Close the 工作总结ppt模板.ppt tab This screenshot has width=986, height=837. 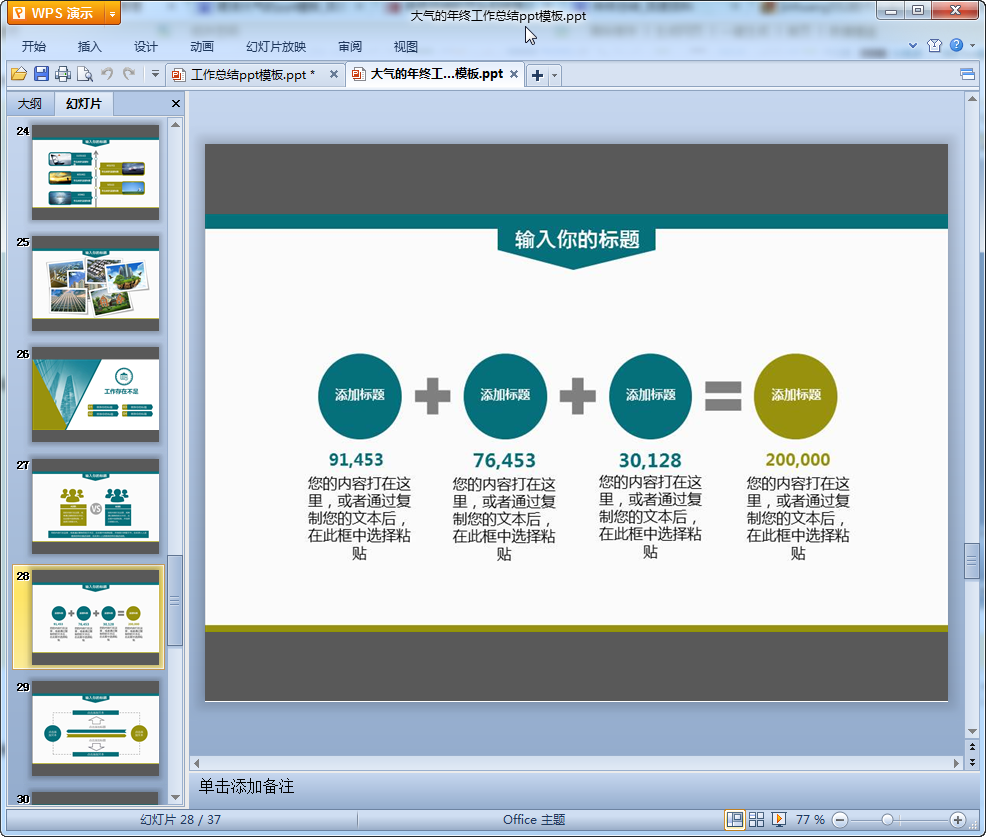coord(334,74)
